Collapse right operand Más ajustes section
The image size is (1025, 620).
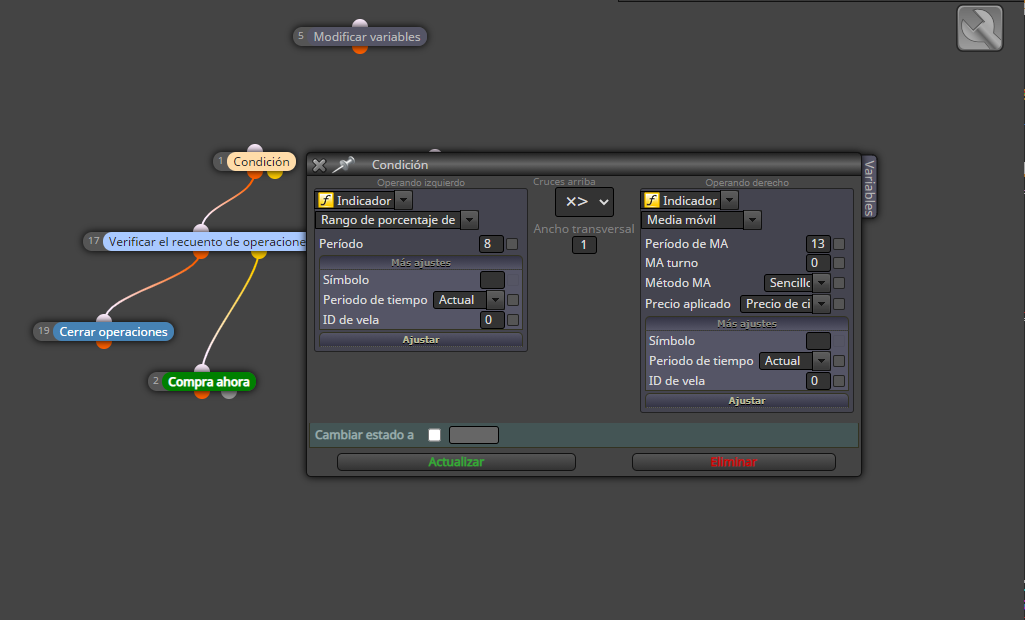(x=747, y=324)
